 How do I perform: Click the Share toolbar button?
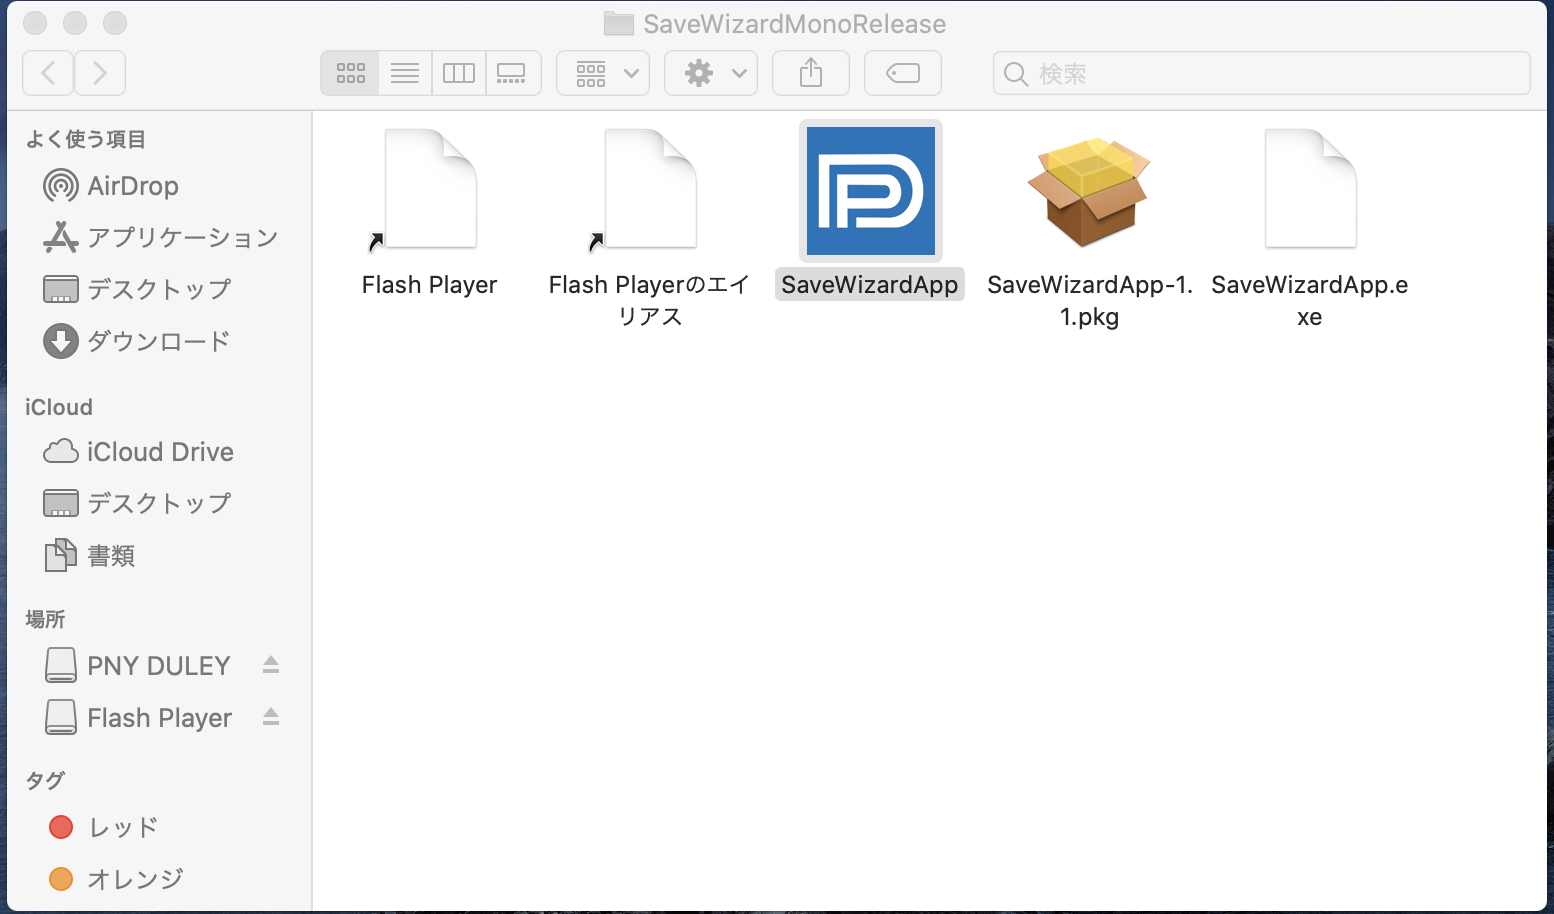[x=811, y=73]
